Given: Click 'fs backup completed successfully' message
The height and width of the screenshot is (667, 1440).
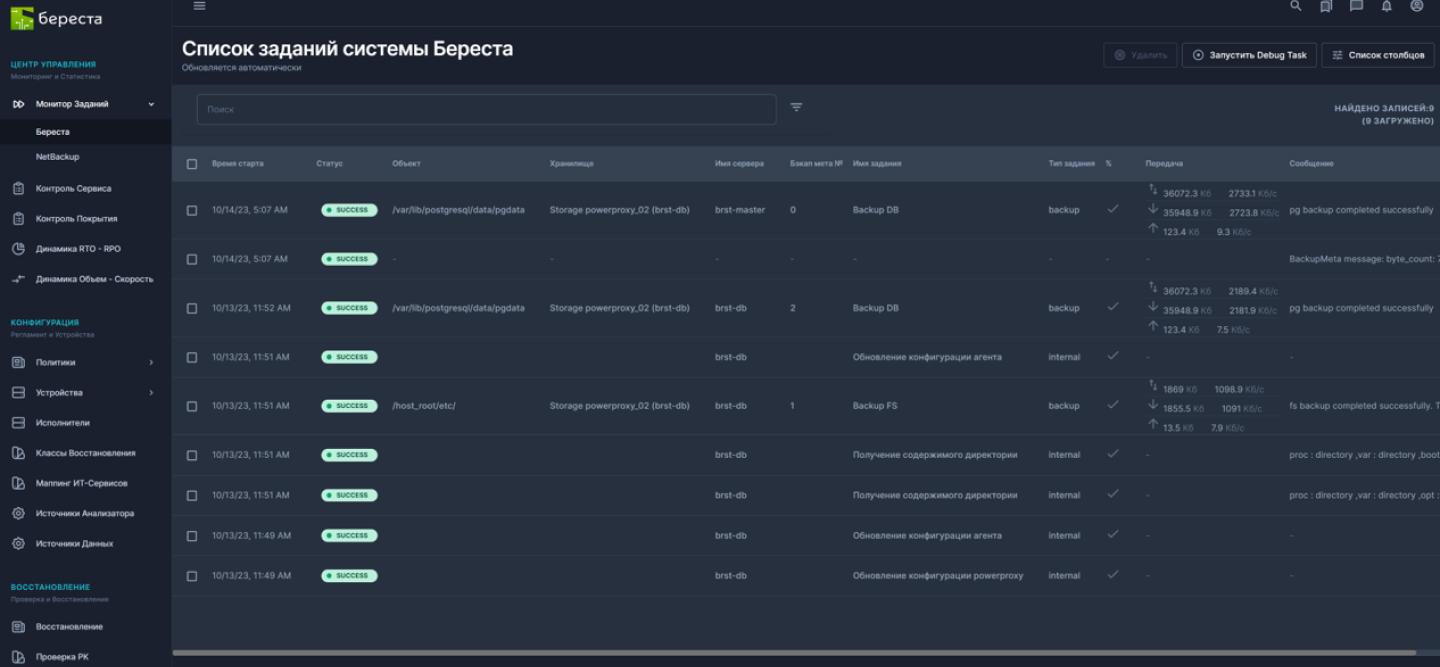Looking at the screenshot, I should coord(1362,406).
